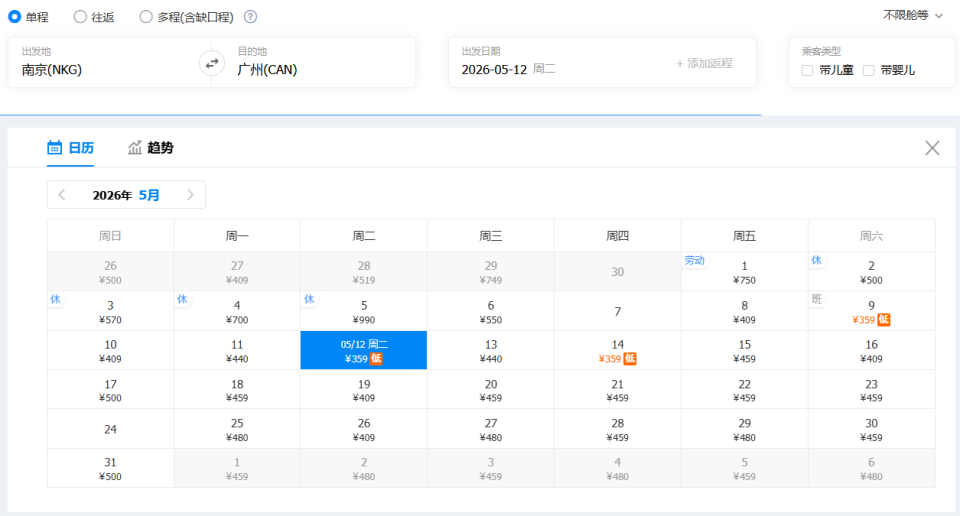The width and height of the screenshot is (960, 516).
Task: Select May 15 priced ¥459
Action: tap(744, 350)
